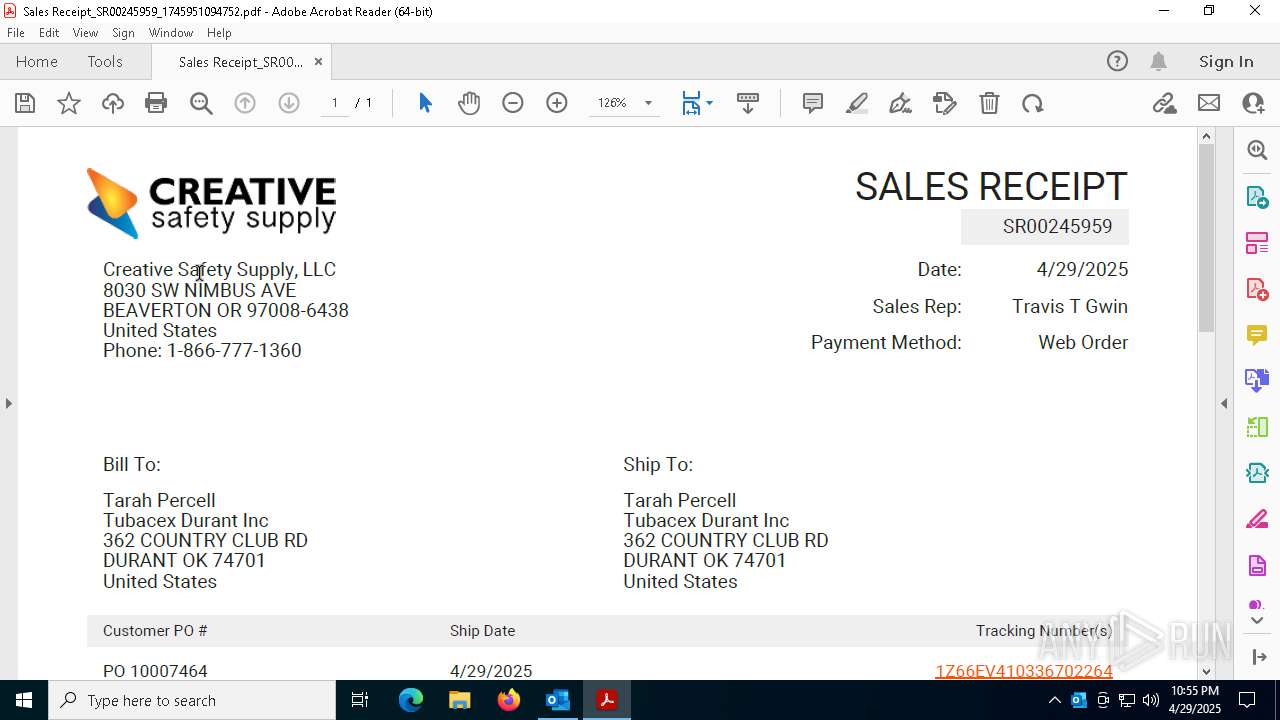The image size is (1280, 720).
Task: View notifications with the bell icon
Action: (x=1158, y=61)
